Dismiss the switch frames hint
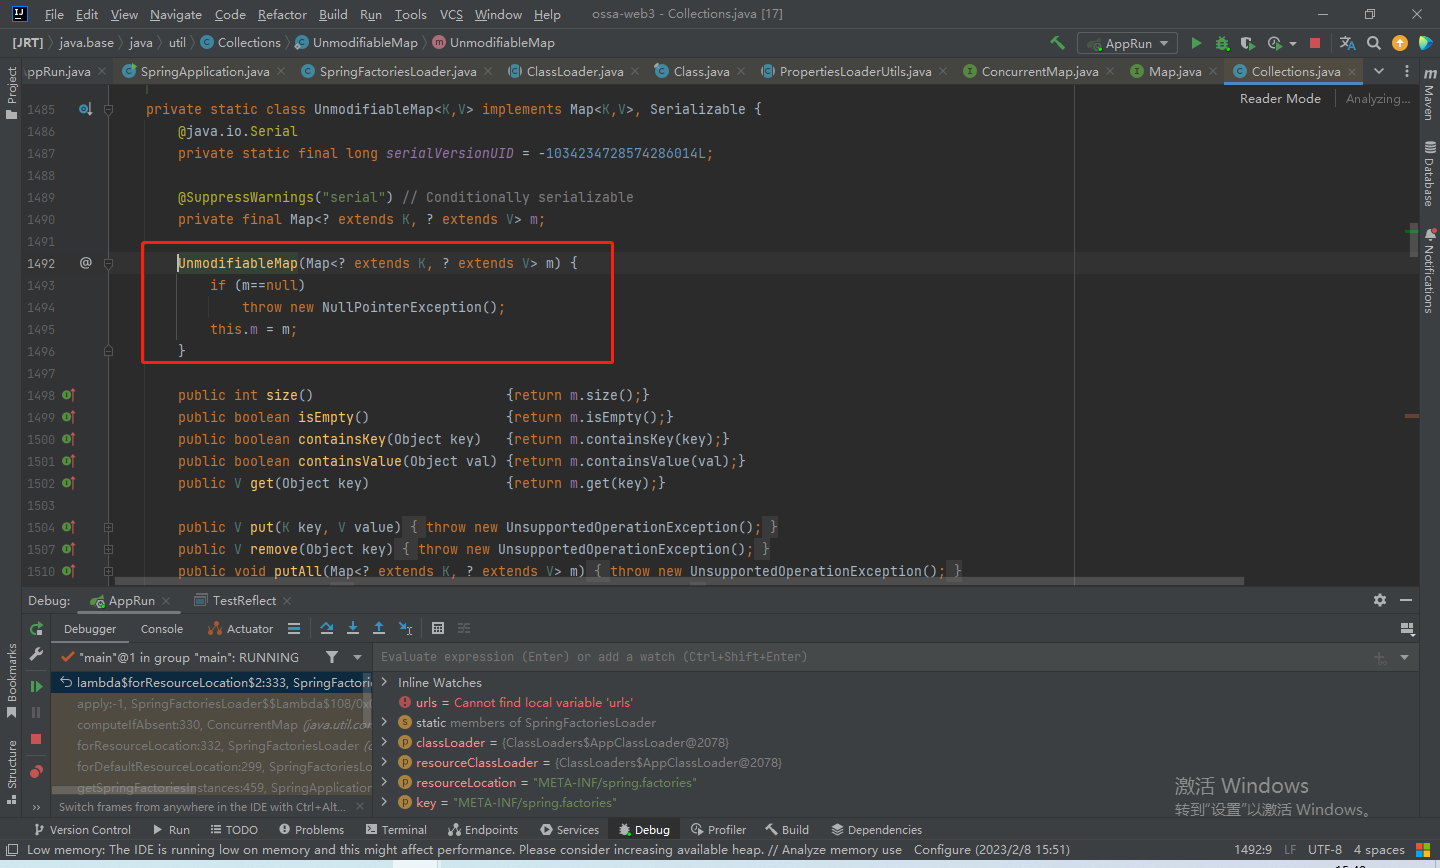1440x868 pixels. pyautogui.click(x=360, y=807)
